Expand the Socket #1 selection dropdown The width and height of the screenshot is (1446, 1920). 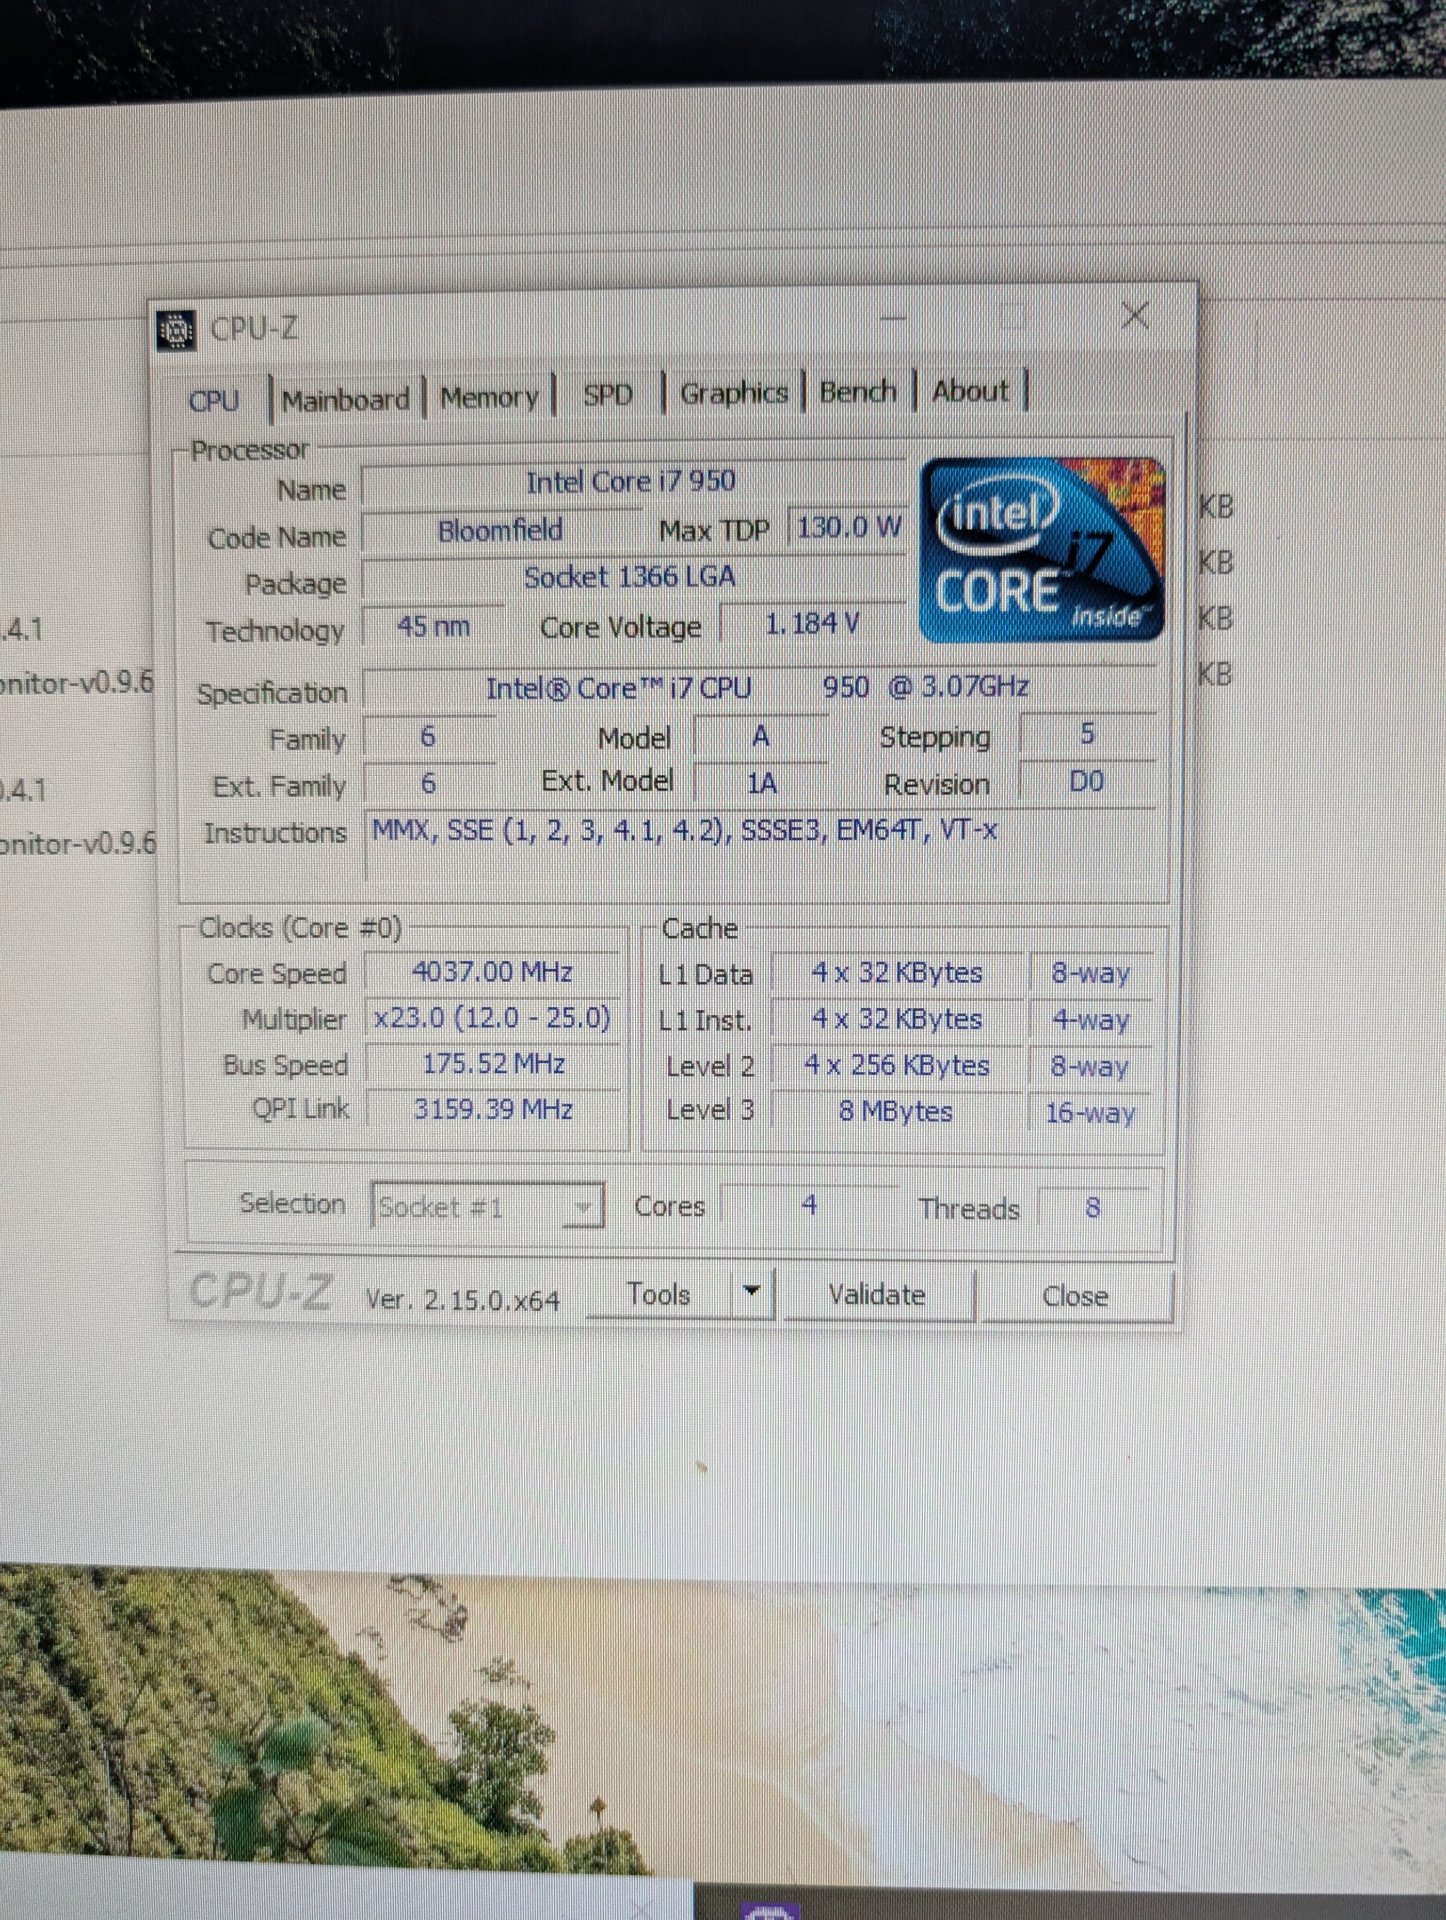tap(582, 1208)
